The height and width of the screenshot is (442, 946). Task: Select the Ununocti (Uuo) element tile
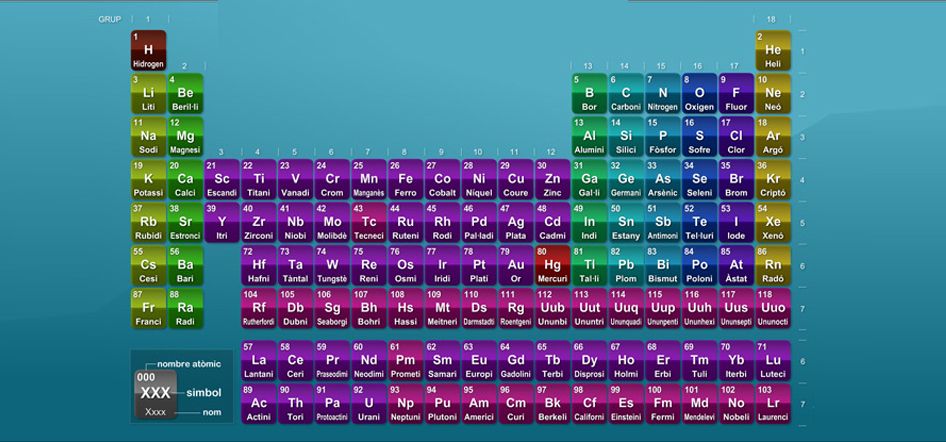tap(773, 309)
